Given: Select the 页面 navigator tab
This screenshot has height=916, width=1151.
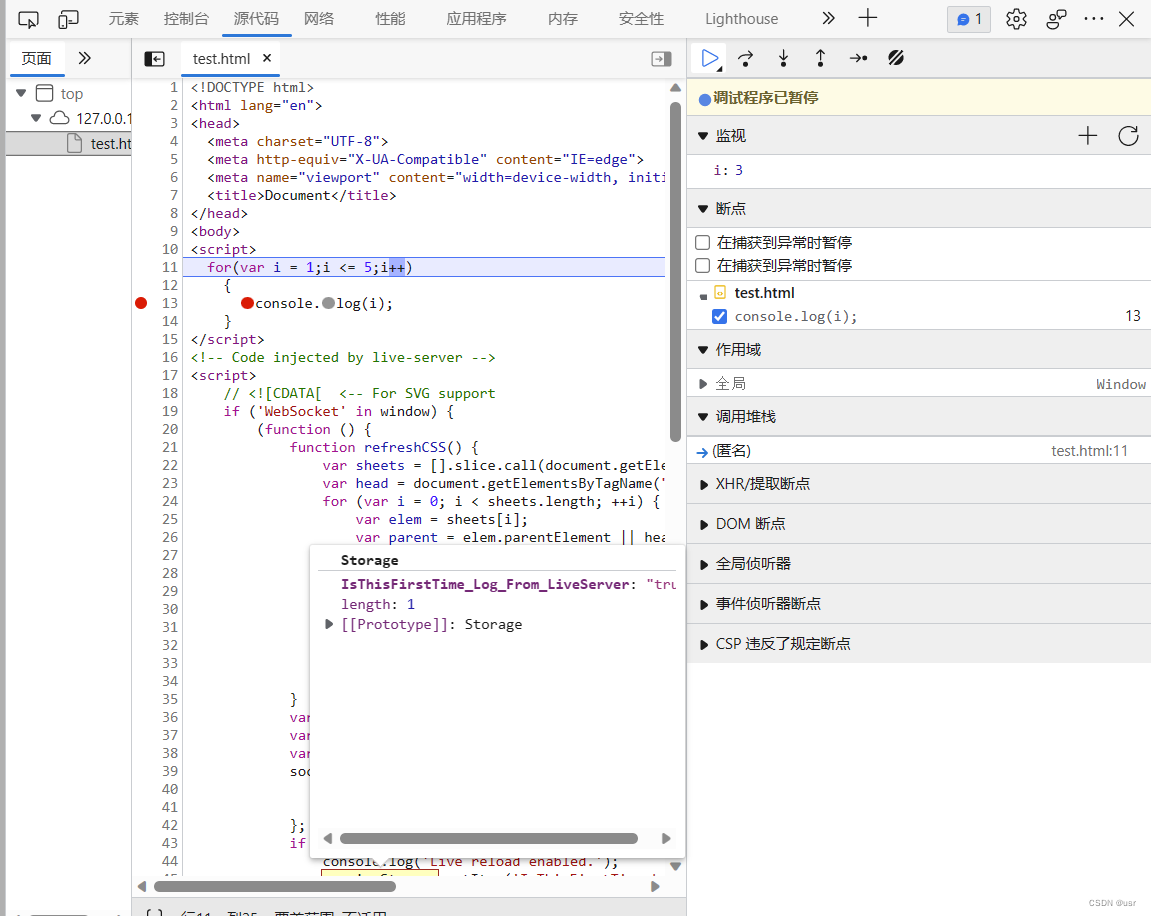Looking at the screenshot, I should pos(37,59).
